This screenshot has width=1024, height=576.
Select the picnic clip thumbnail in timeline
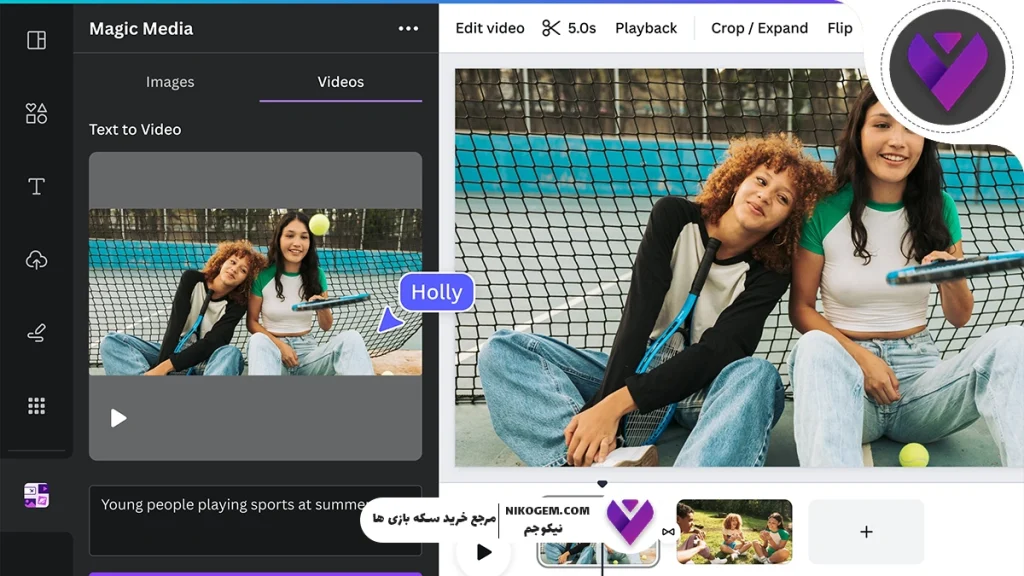click(734, 531)
